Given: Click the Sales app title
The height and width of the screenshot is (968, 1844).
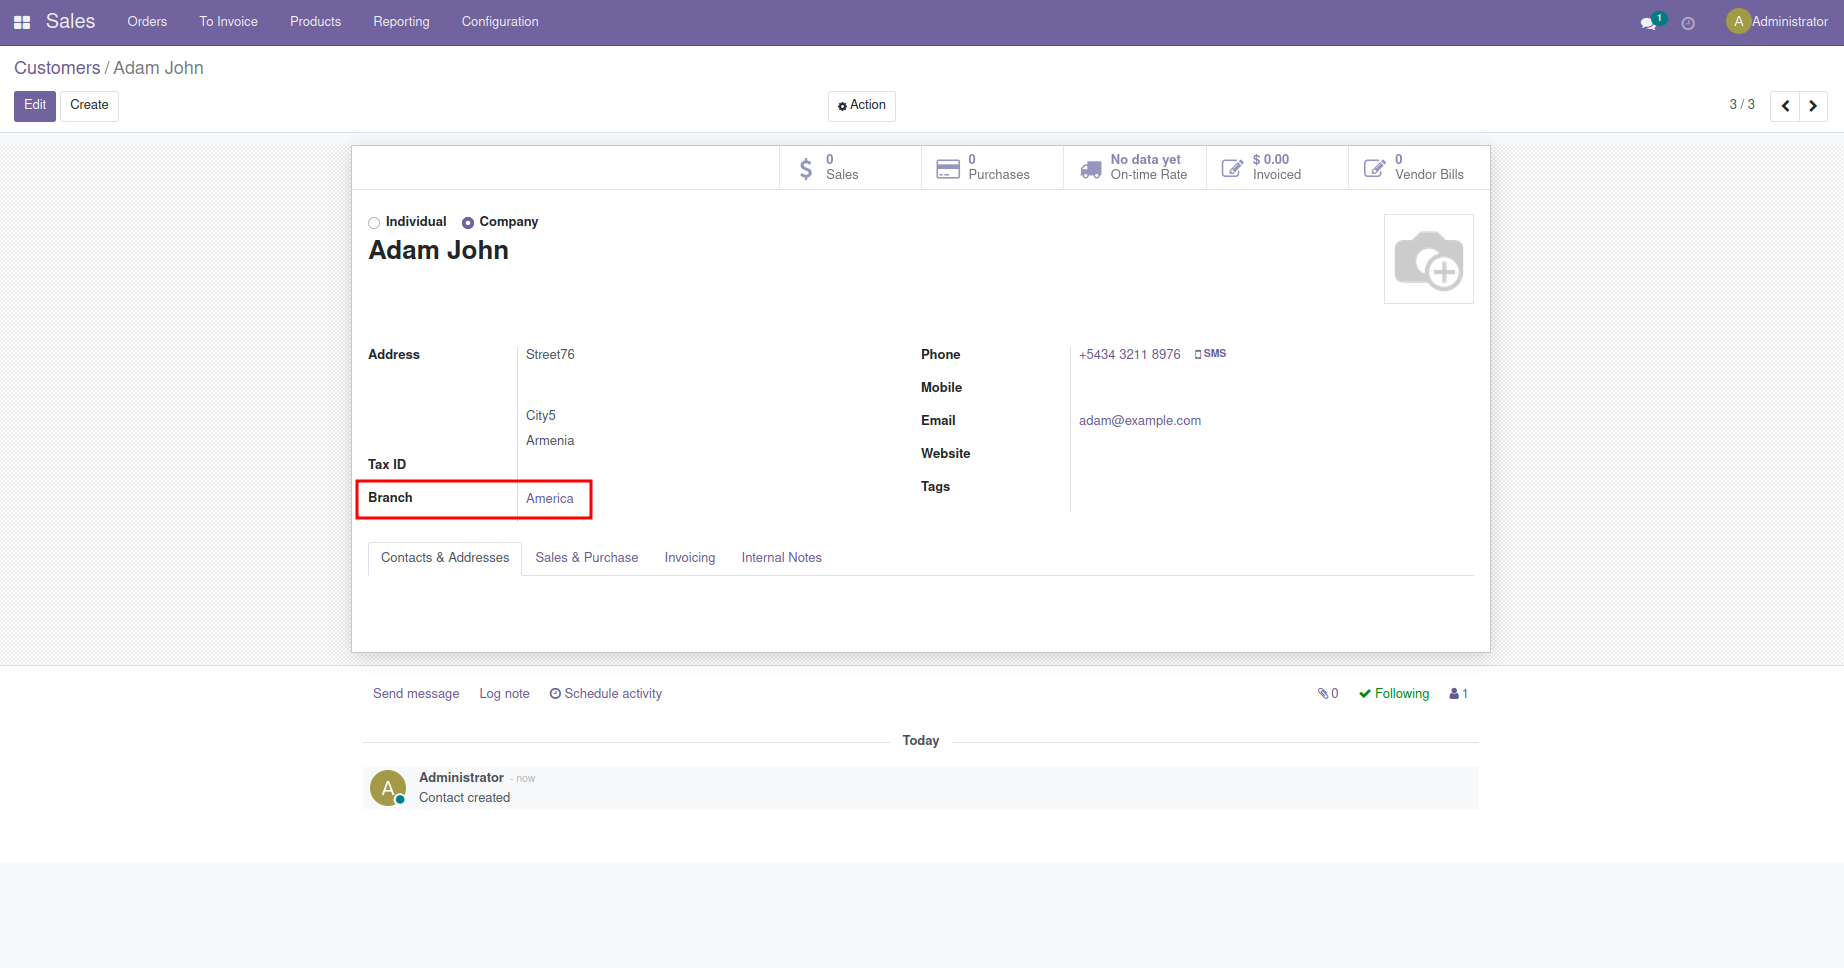Looking at the screenshot, I should (70, 22).
